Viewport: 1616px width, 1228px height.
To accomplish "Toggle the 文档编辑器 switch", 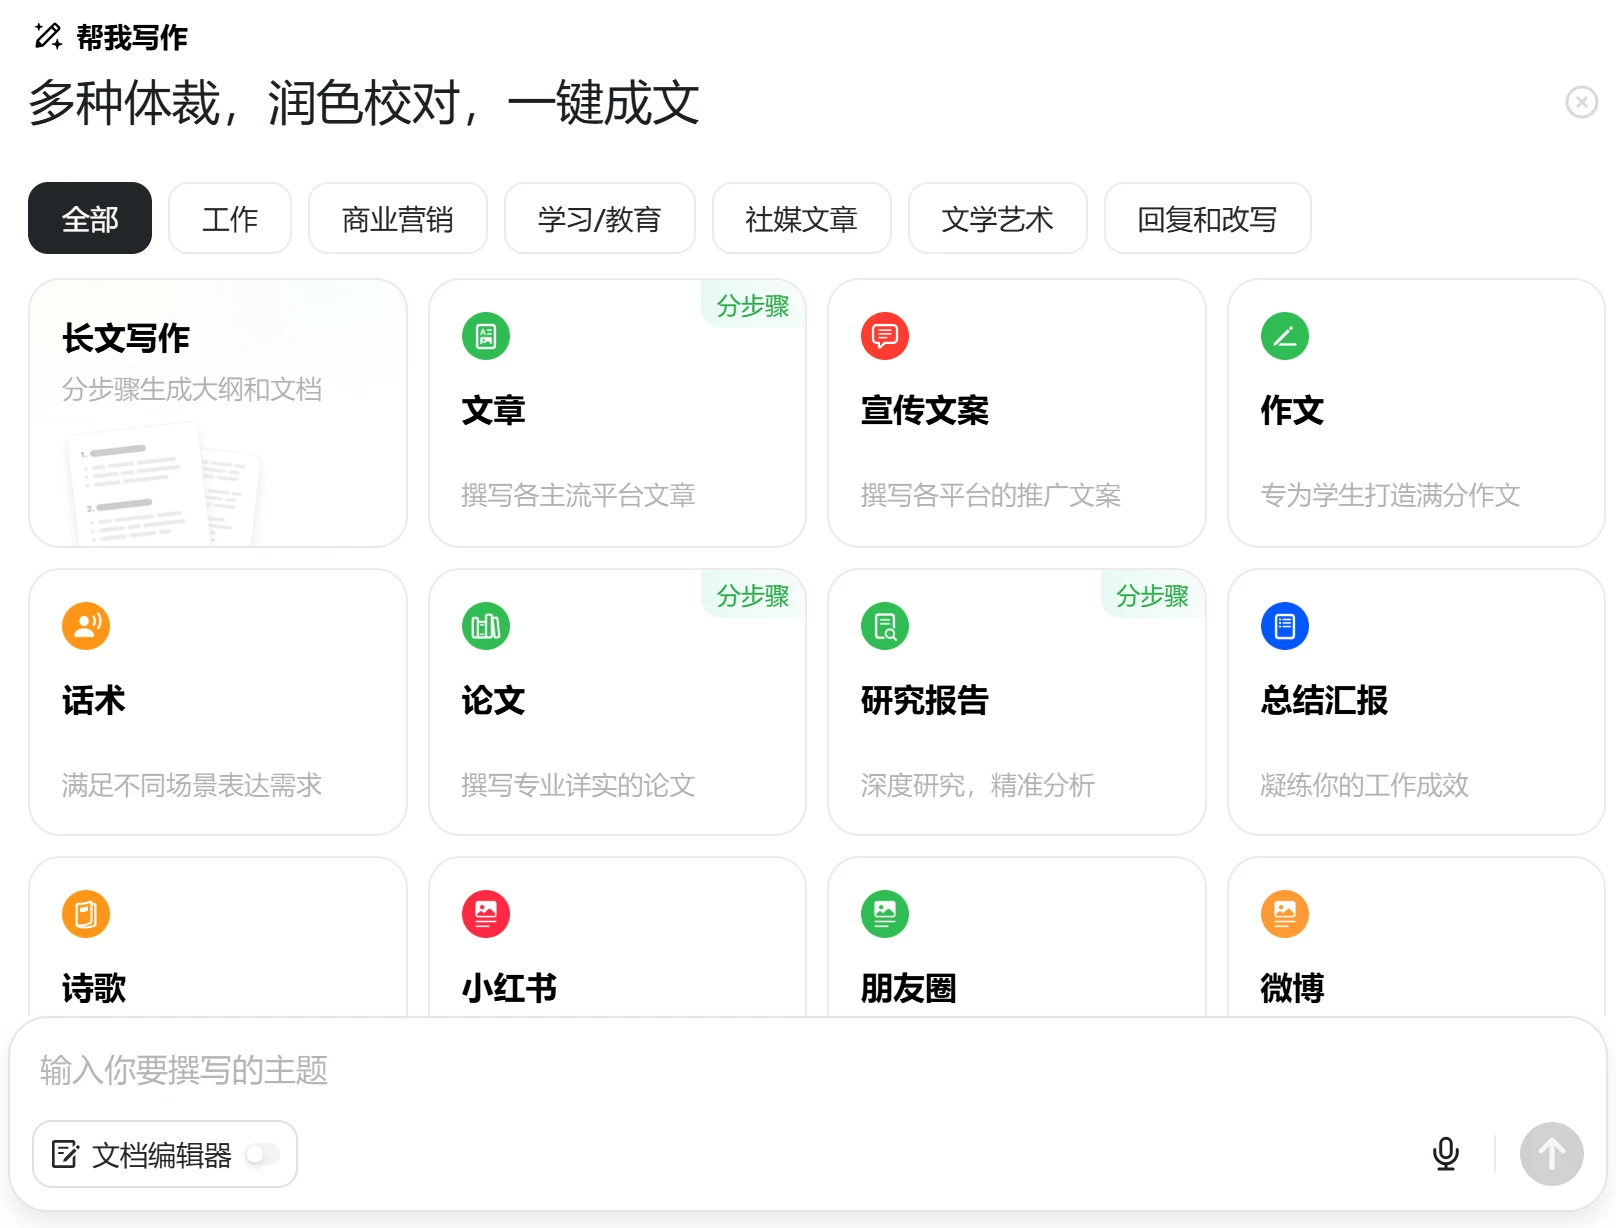I will [x=262, y=1154].
